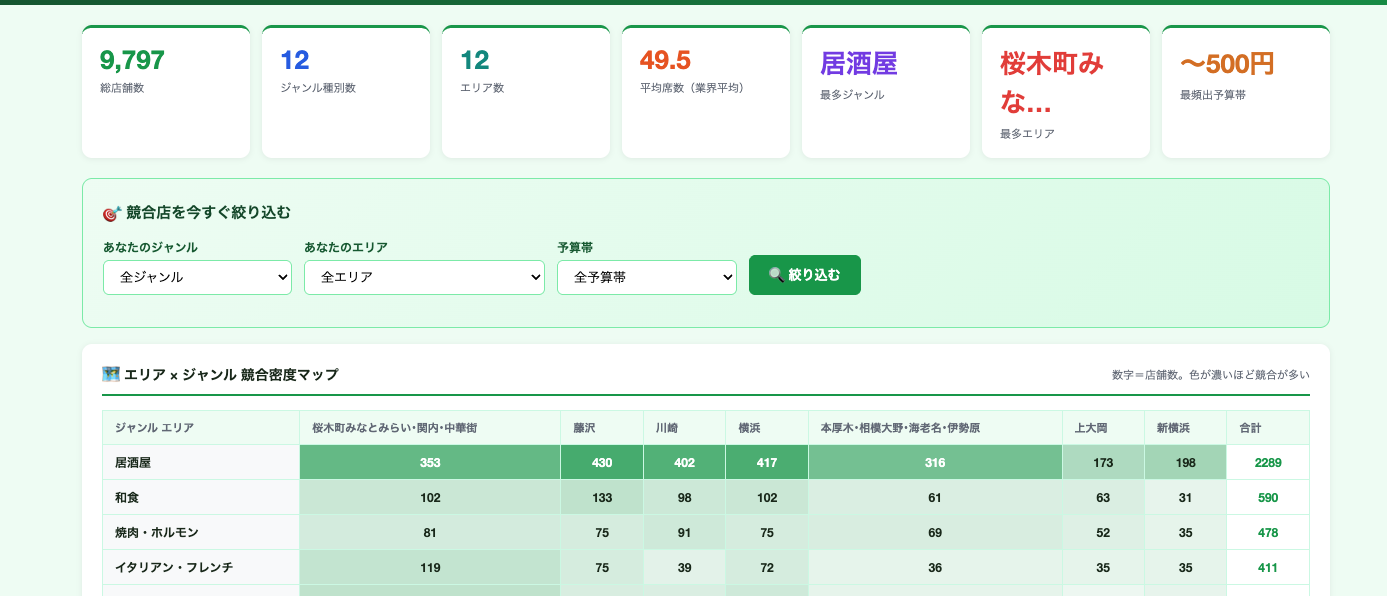Click the 72 cell in イタリアン・フレンチ row
Image resolution: width=1387 pixels, height=596 pixels.
pos(767,567)
